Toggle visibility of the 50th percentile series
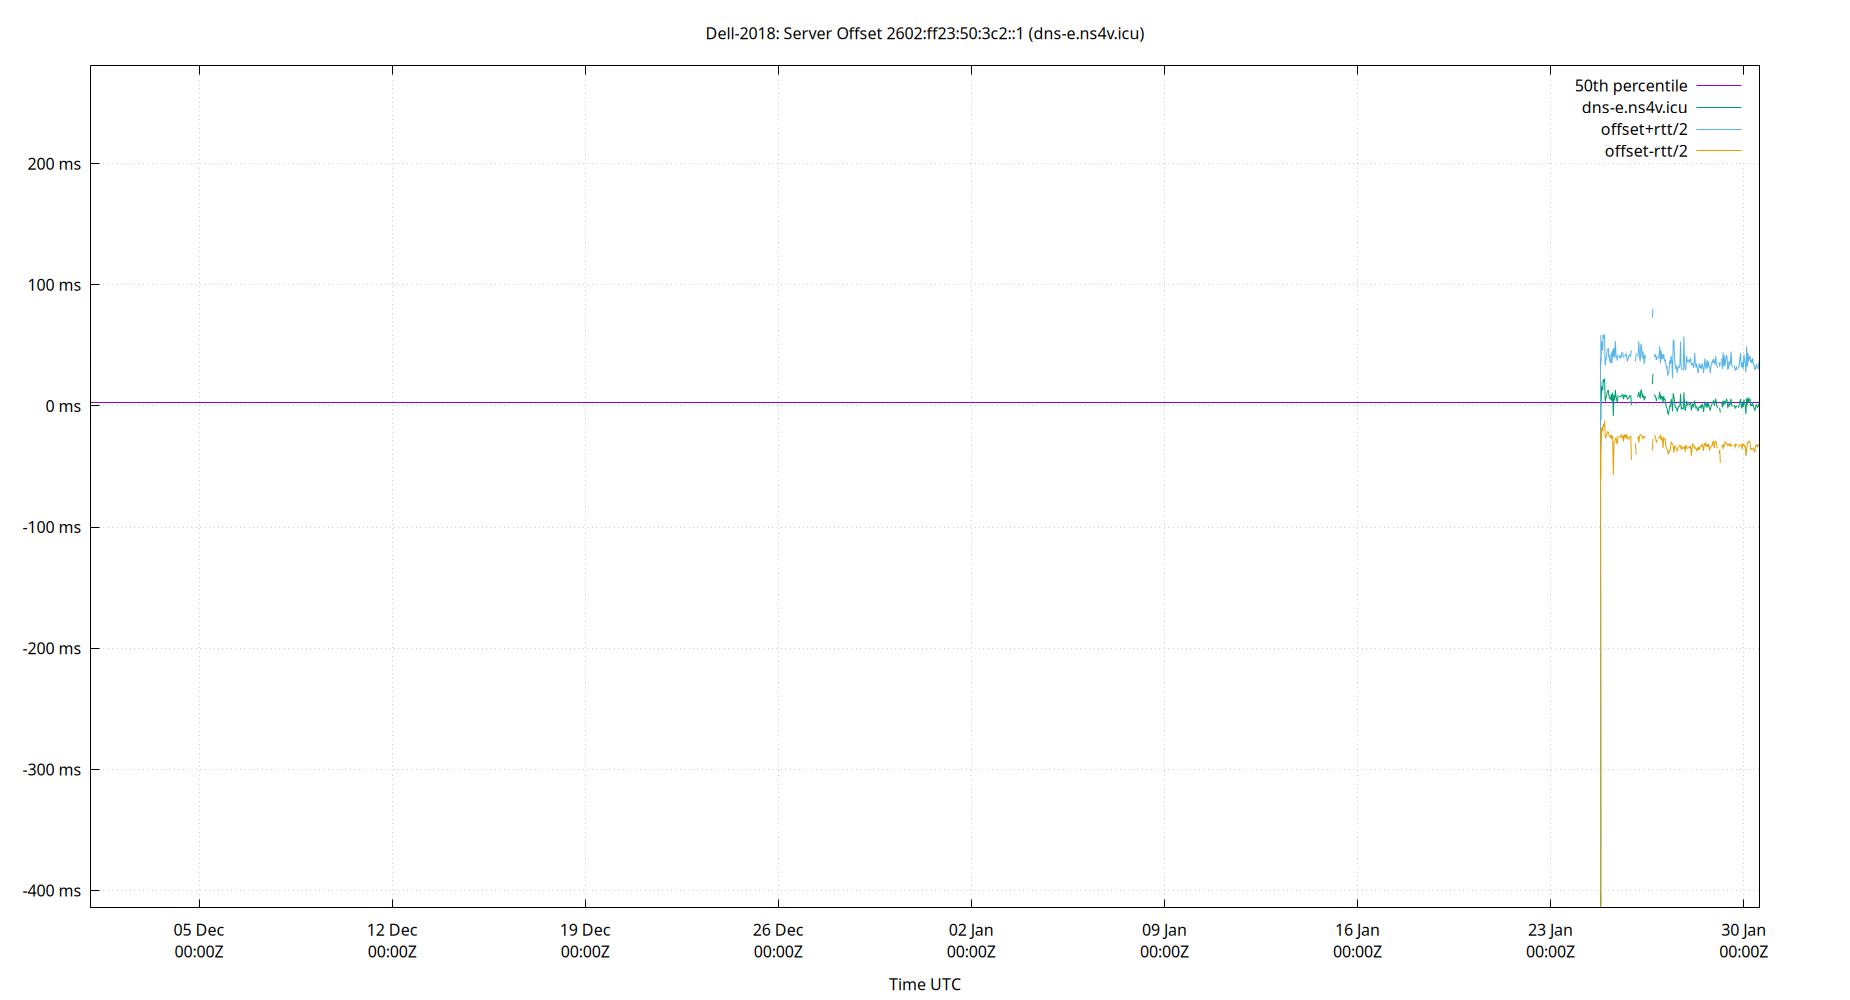Viewport: 1850px width, 1000px height. tap(1631, 86)
